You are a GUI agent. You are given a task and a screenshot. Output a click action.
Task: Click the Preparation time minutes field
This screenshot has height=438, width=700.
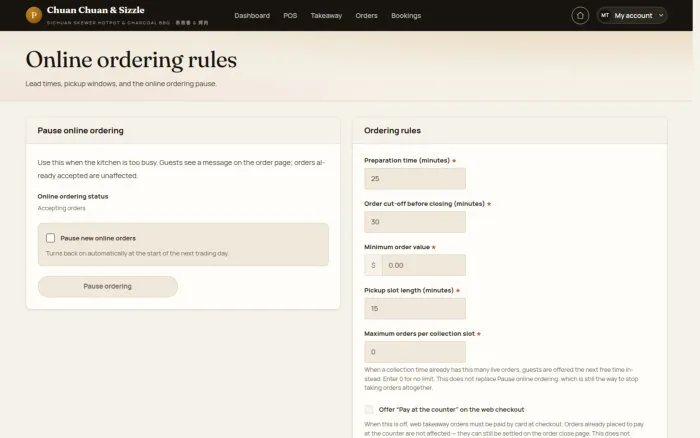[x=415, y=179]
